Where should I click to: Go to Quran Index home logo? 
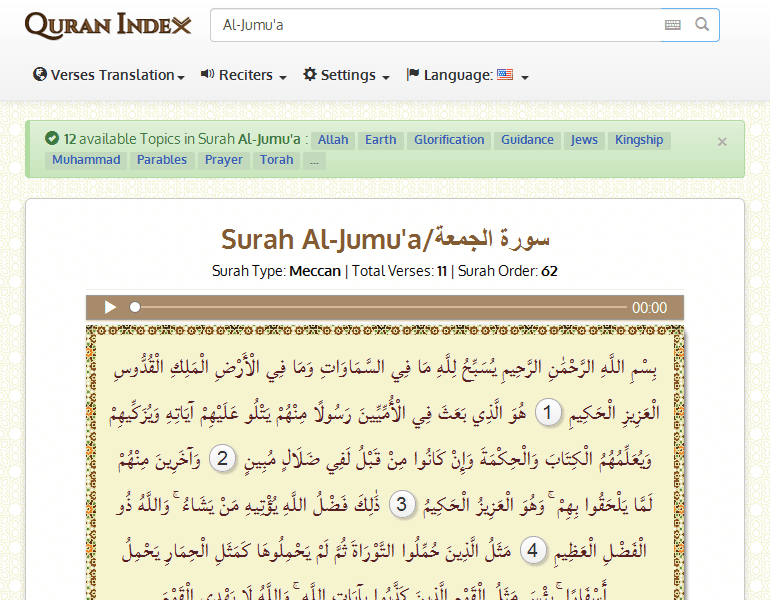coord(107,25)
